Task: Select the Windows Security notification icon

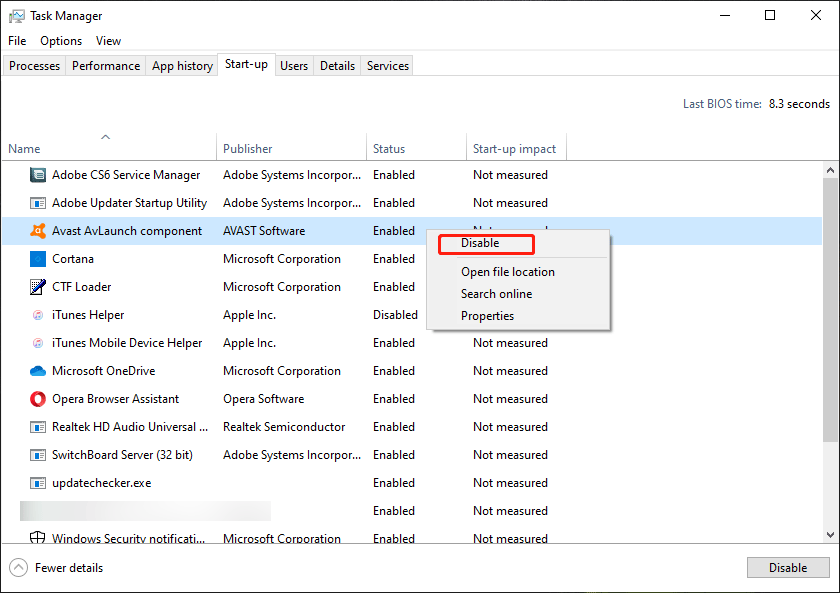Action: tap(37, 538)
